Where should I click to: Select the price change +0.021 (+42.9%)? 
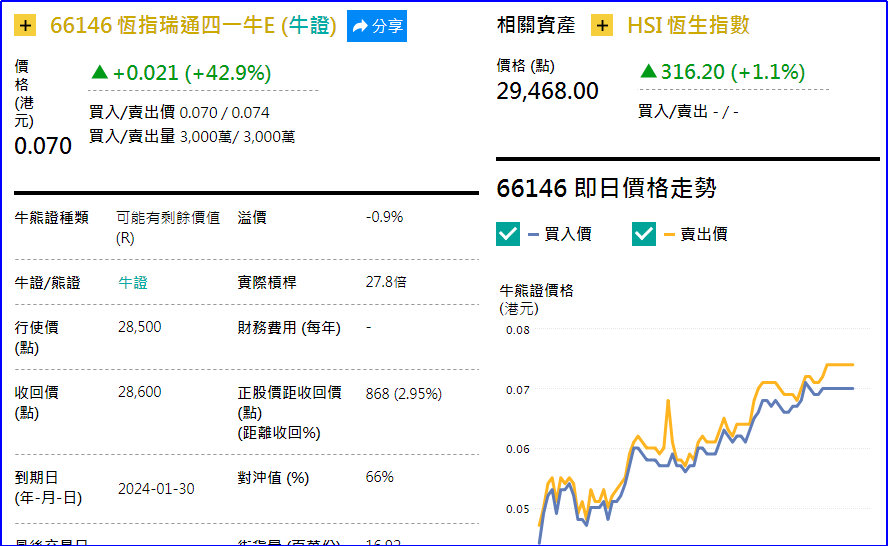(x=181, y=73)
